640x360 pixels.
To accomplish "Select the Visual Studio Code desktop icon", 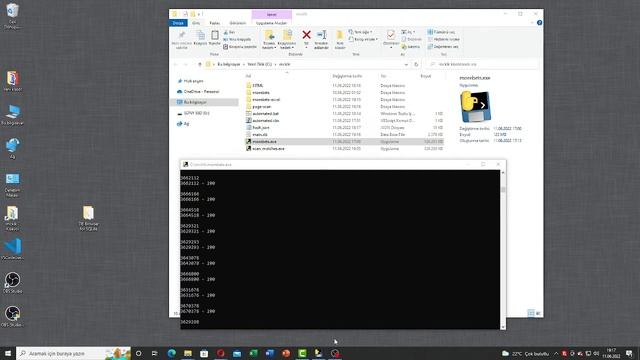I will [13, 249].
